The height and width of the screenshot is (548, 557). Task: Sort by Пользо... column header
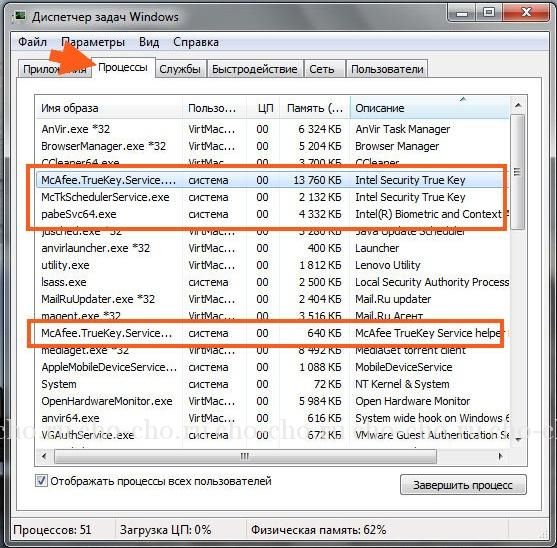(x=214, y=108)
